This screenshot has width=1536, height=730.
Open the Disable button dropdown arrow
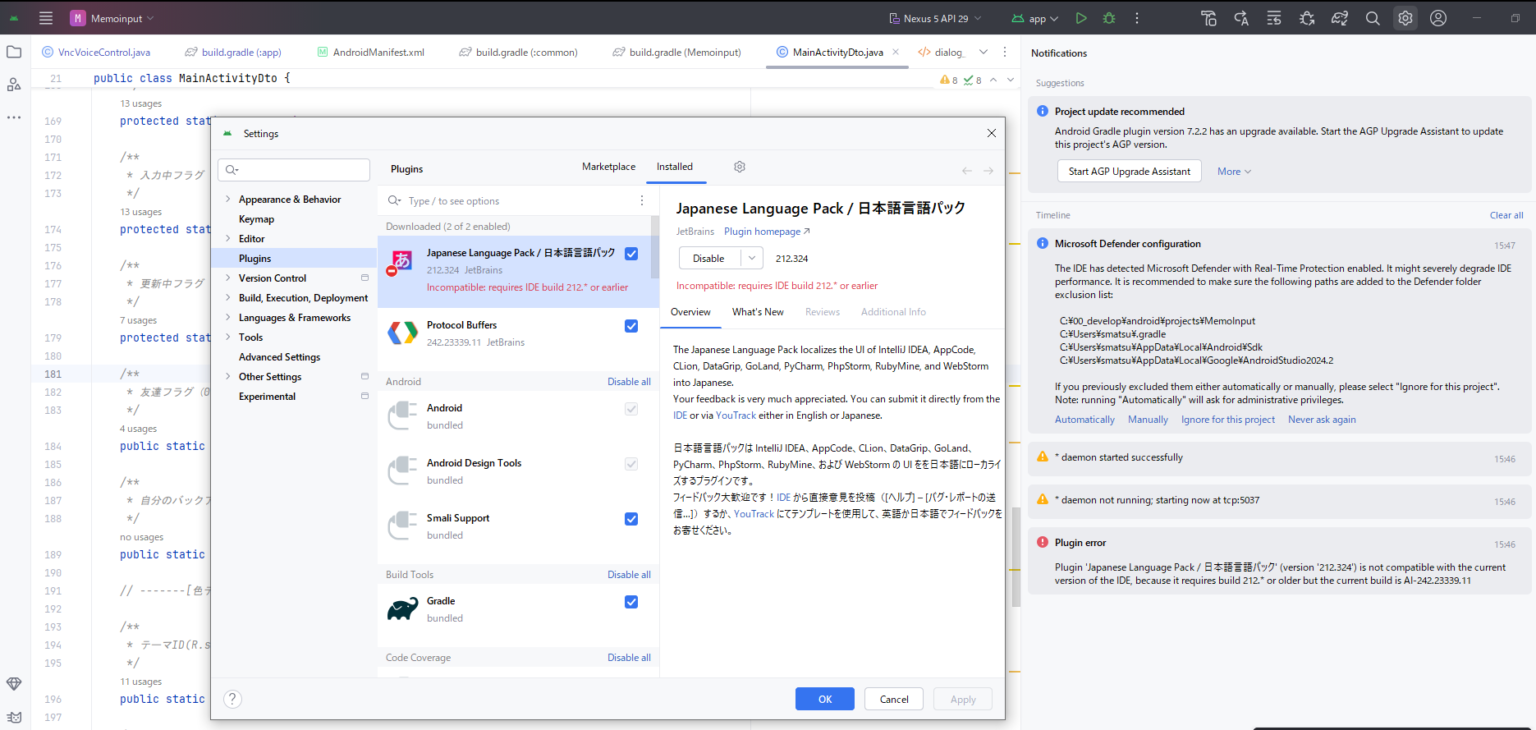click(752, 258)
